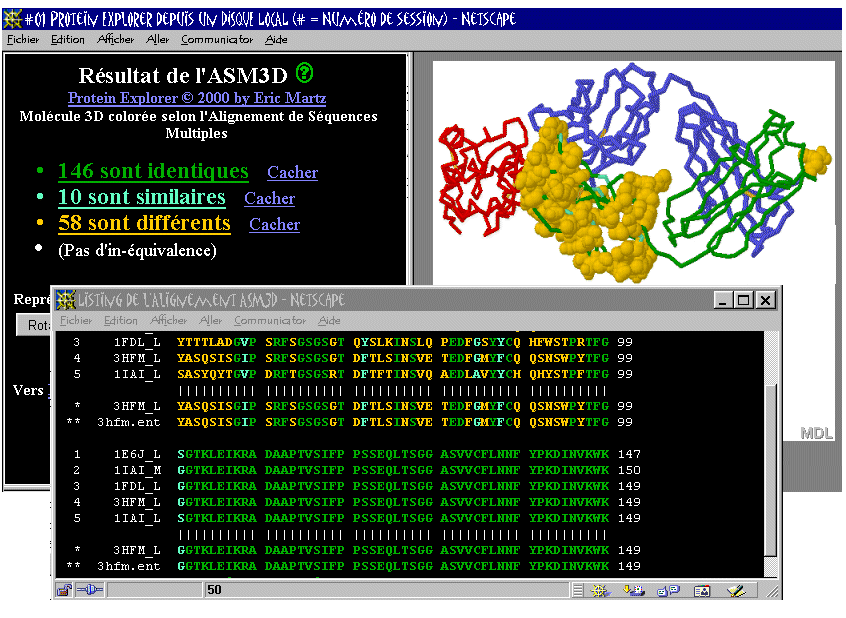Viewport: 846px width, 618px height.
Task: Open Communicator menu in Protein Explorer window
Action: coord(217,39)
